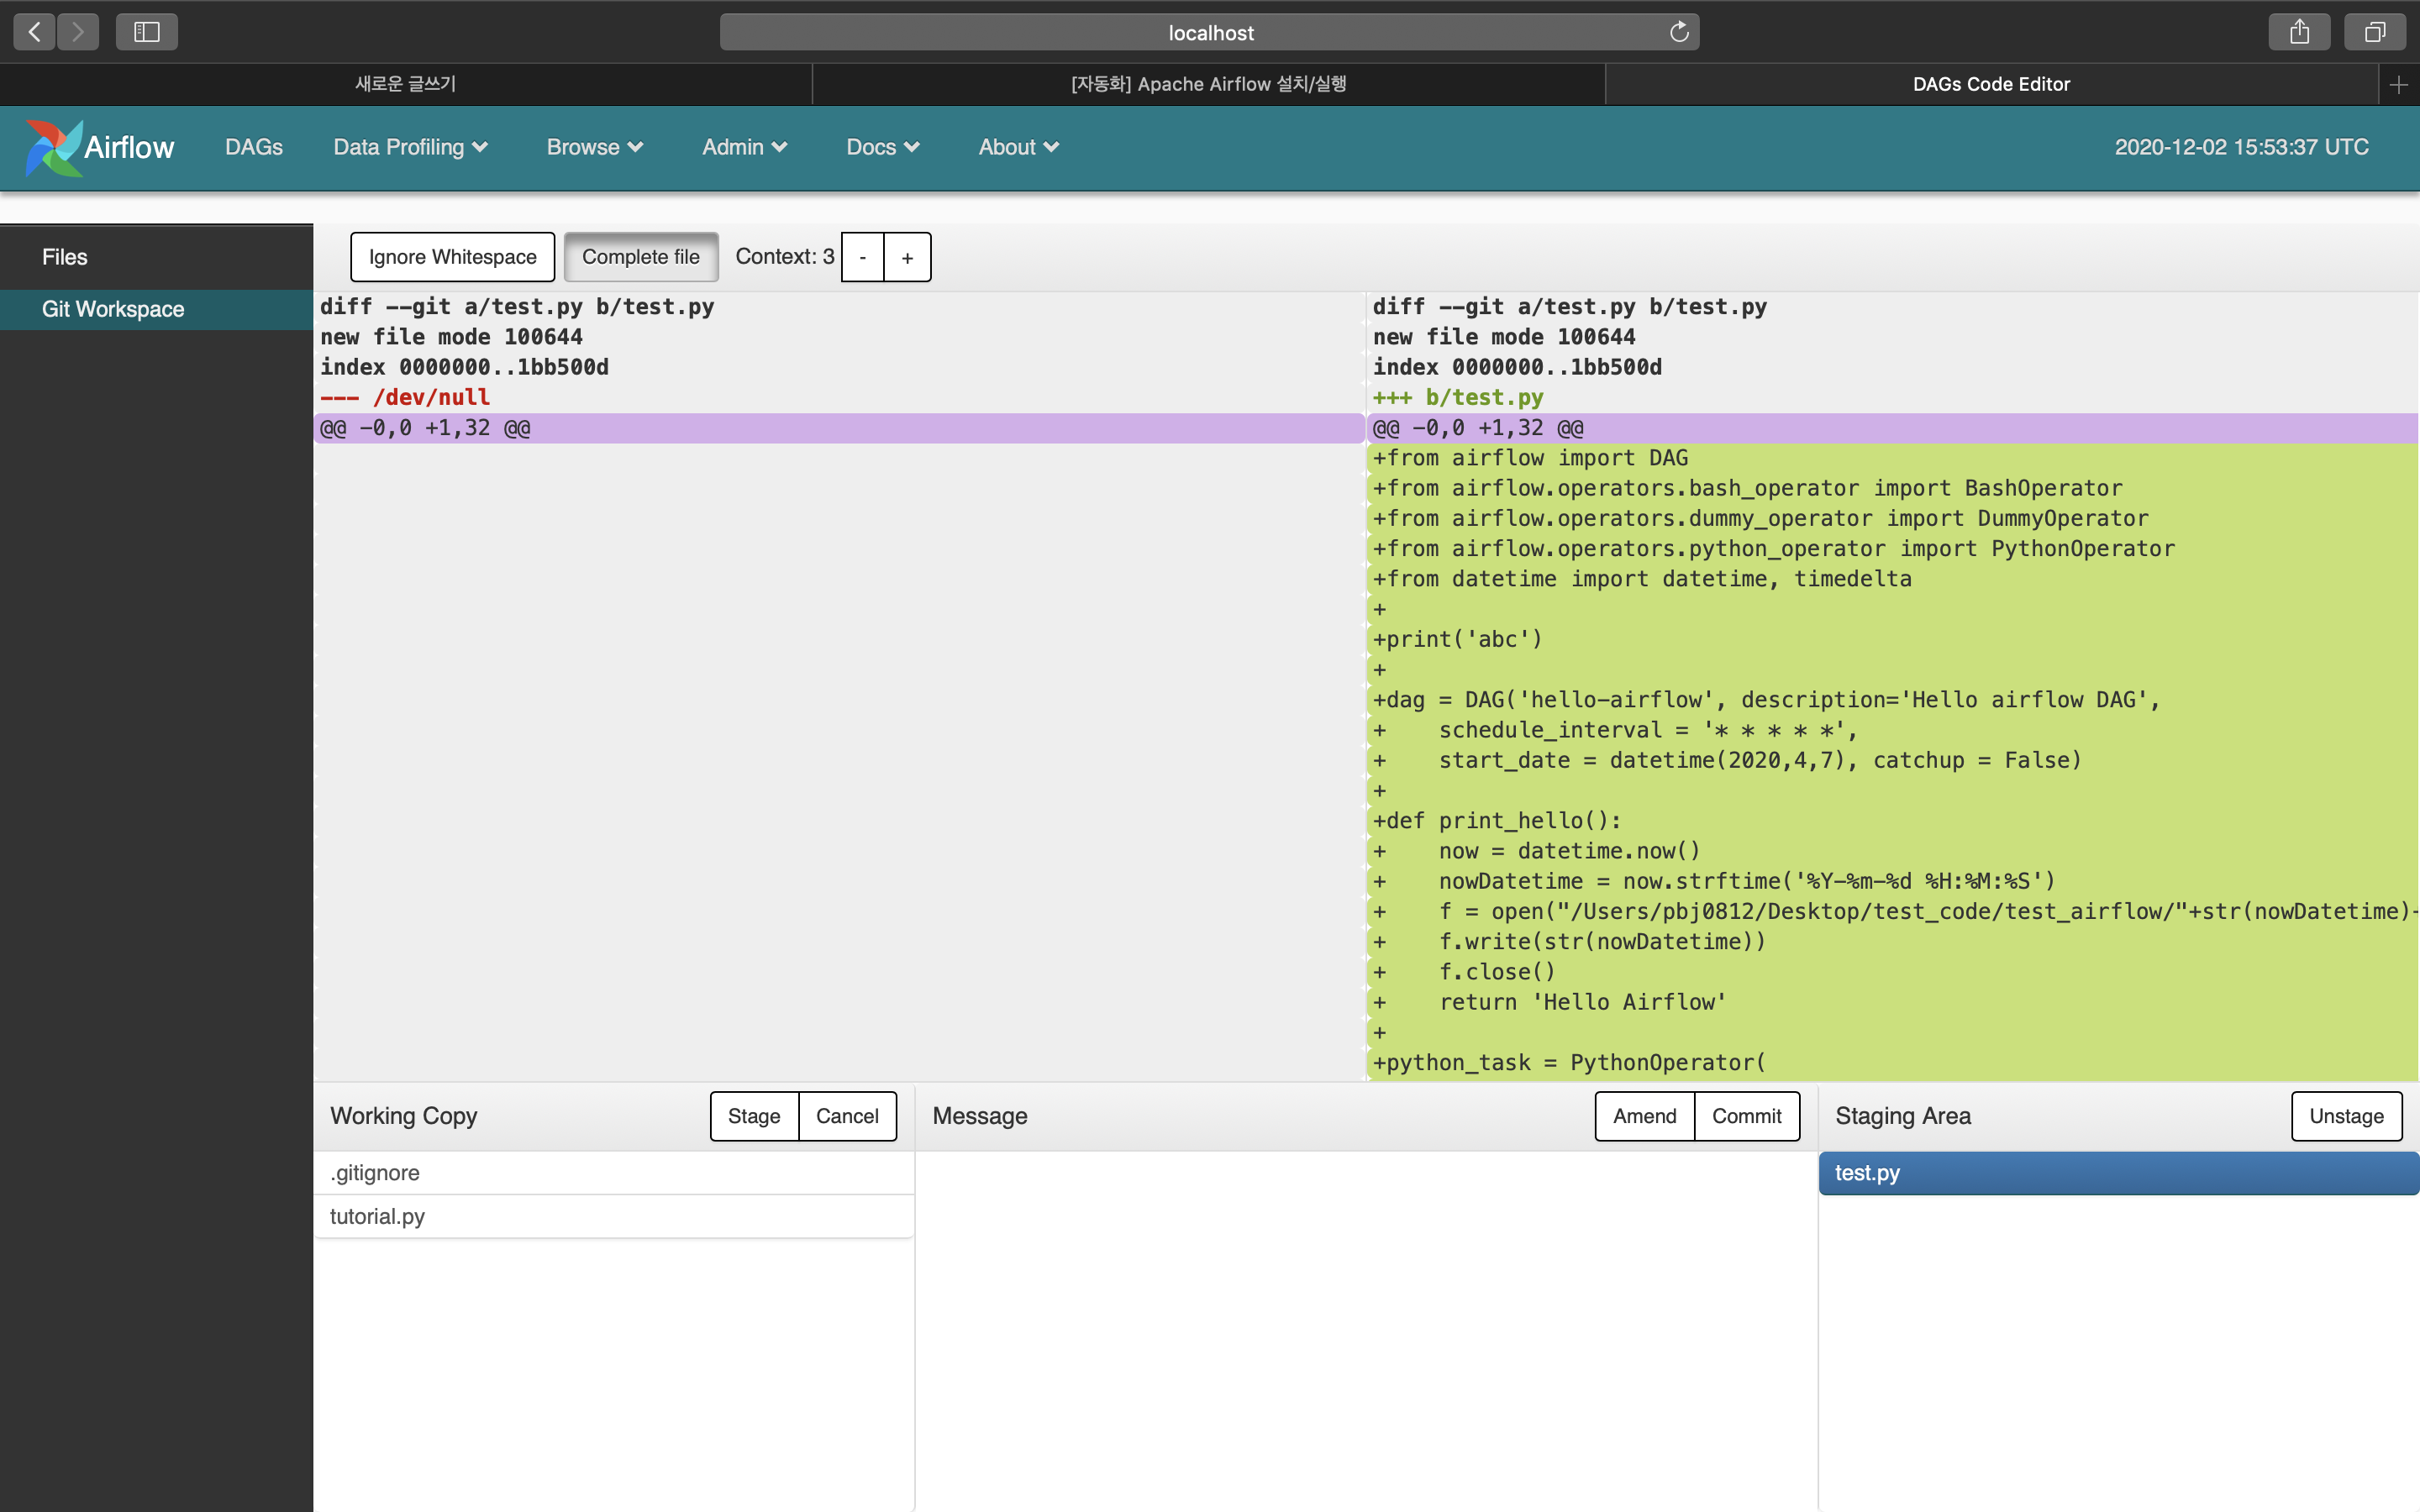Click the browser forward arrow

coord(78,32)
